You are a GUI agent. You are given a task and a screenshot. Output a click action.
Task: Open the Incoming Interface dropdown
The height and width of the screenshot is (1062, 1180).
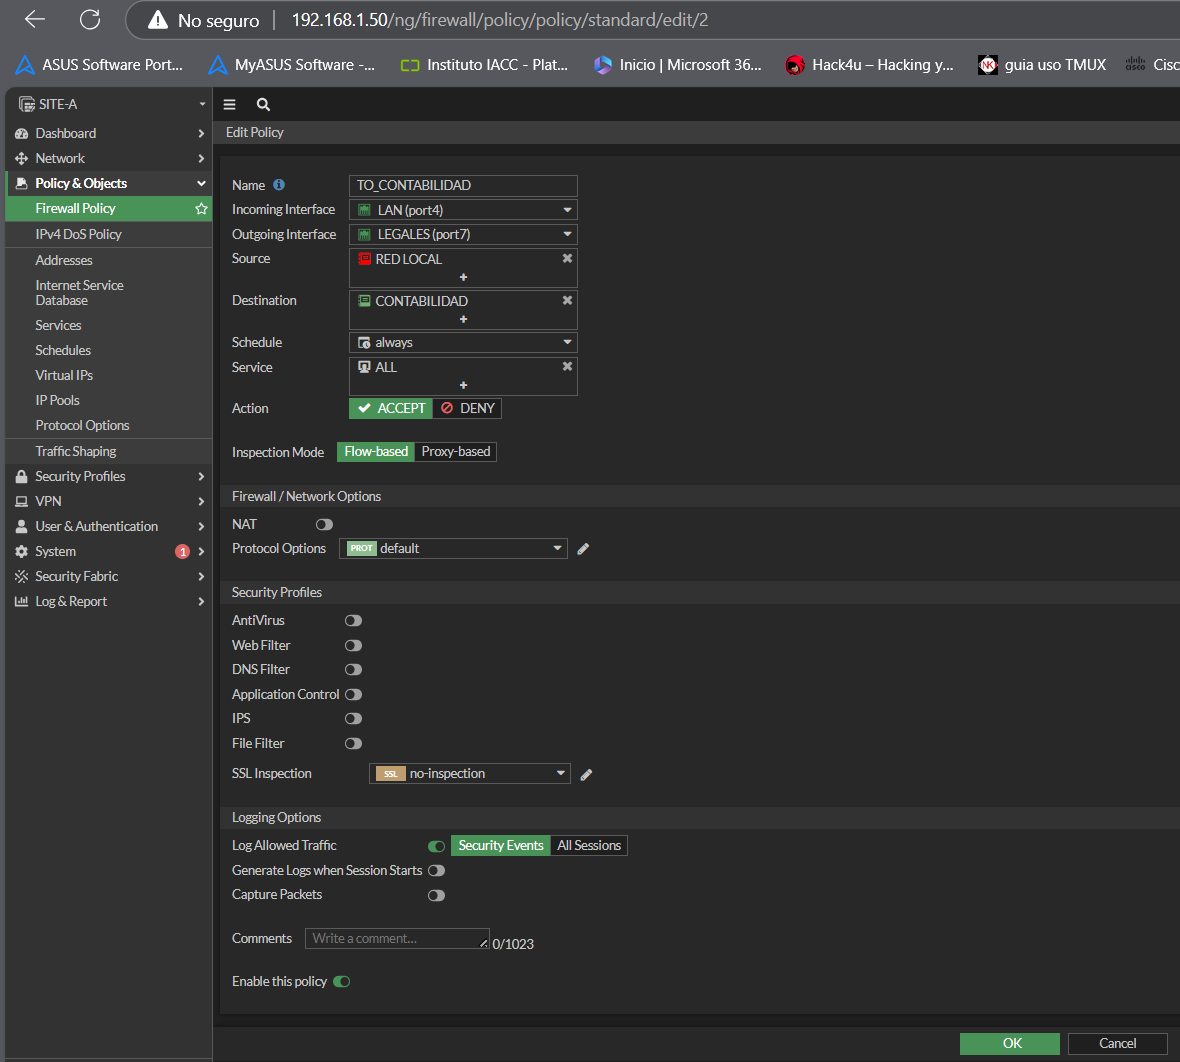point(463,210)
